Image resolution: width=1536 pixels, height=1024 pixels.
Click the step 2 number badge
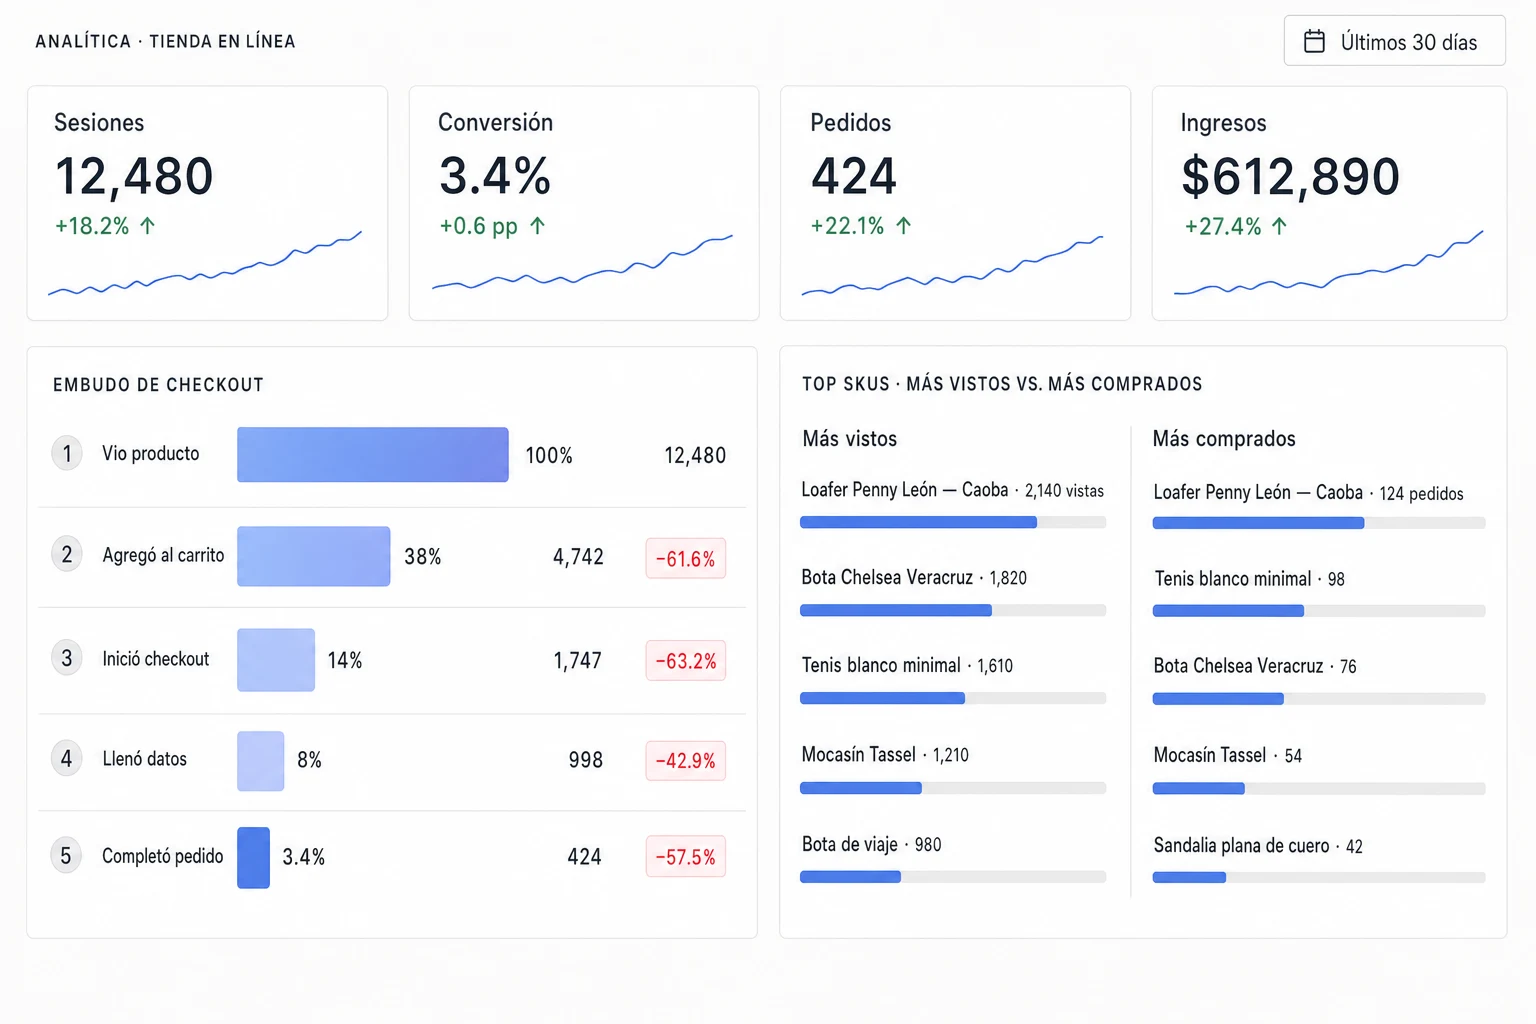point(67,555)
